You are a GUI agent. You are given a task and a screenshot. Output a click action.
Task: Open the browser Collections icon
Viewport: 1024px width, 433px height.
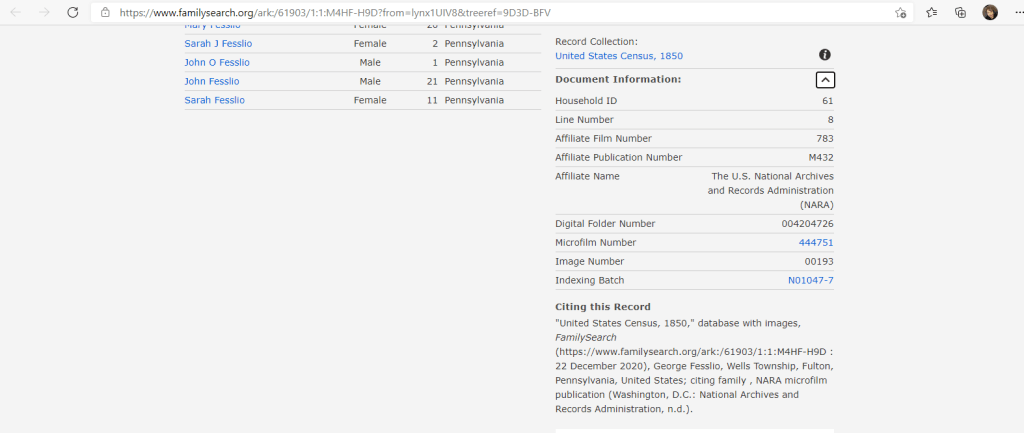pyautogui.click(x=960, y=13)
